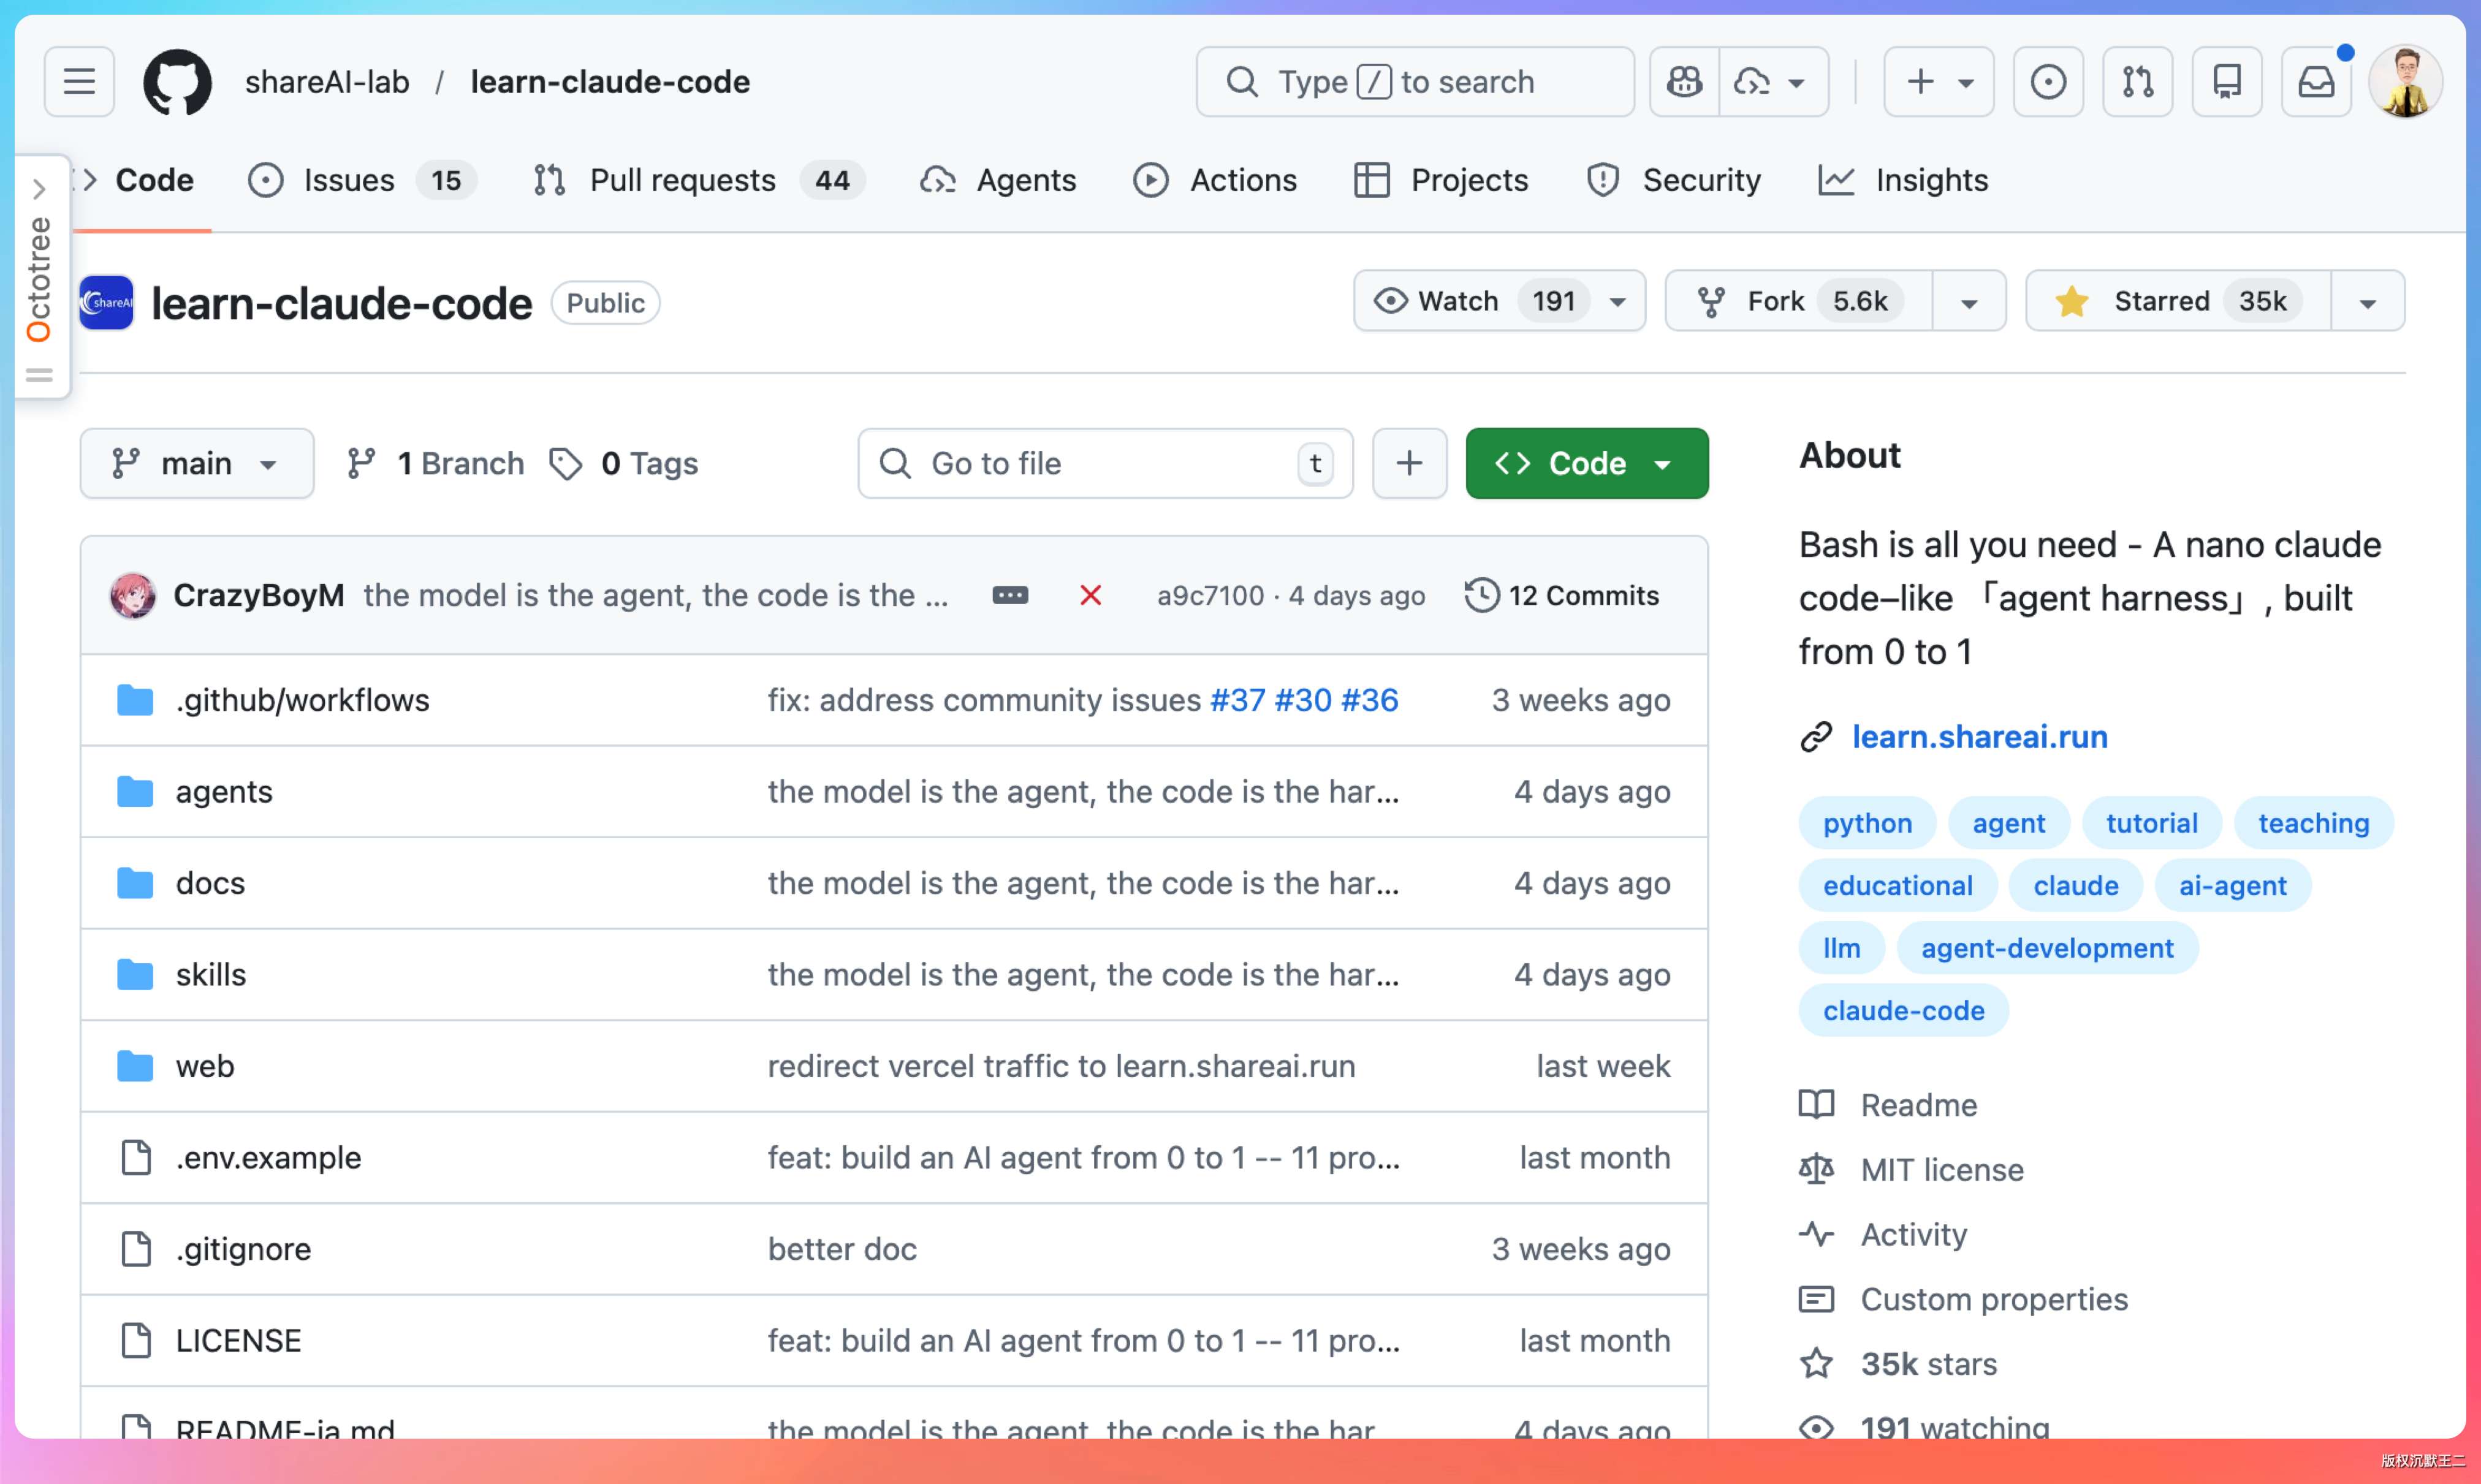Open the hamburger navigation menu
This screenshot has height=1484, width=2481.
[x=79, y=81]
